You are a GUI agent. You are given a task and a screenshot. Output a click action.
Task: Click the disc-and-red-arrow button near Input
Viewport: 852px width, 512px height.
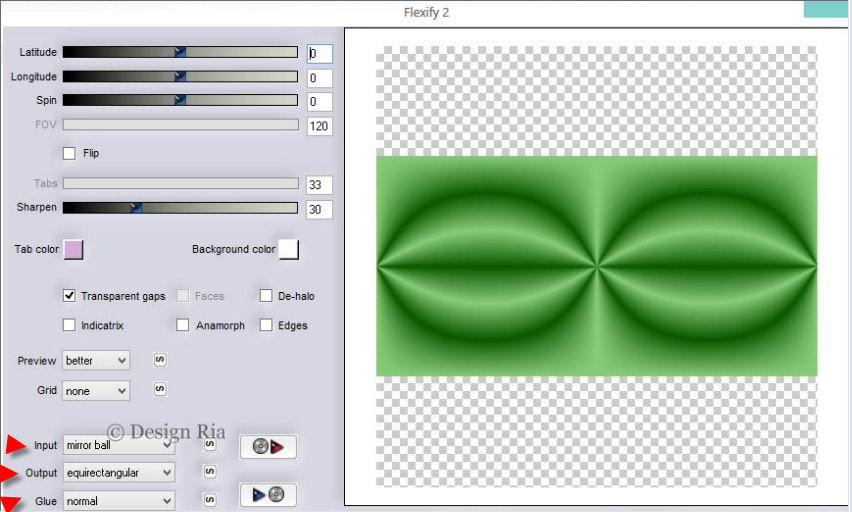[268, 447]
